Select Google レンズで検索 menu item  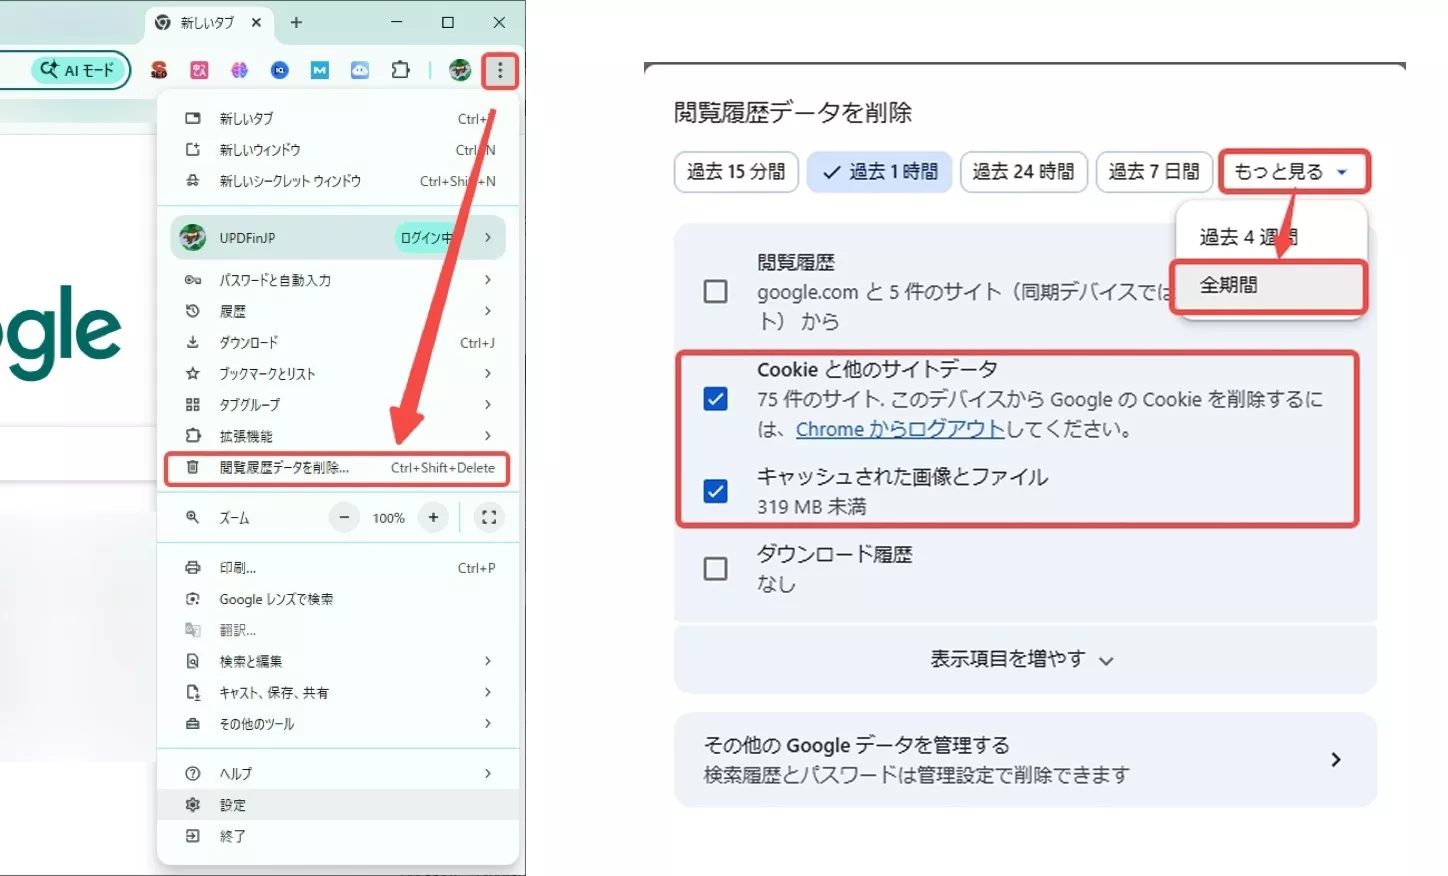(x=338, y=599)
